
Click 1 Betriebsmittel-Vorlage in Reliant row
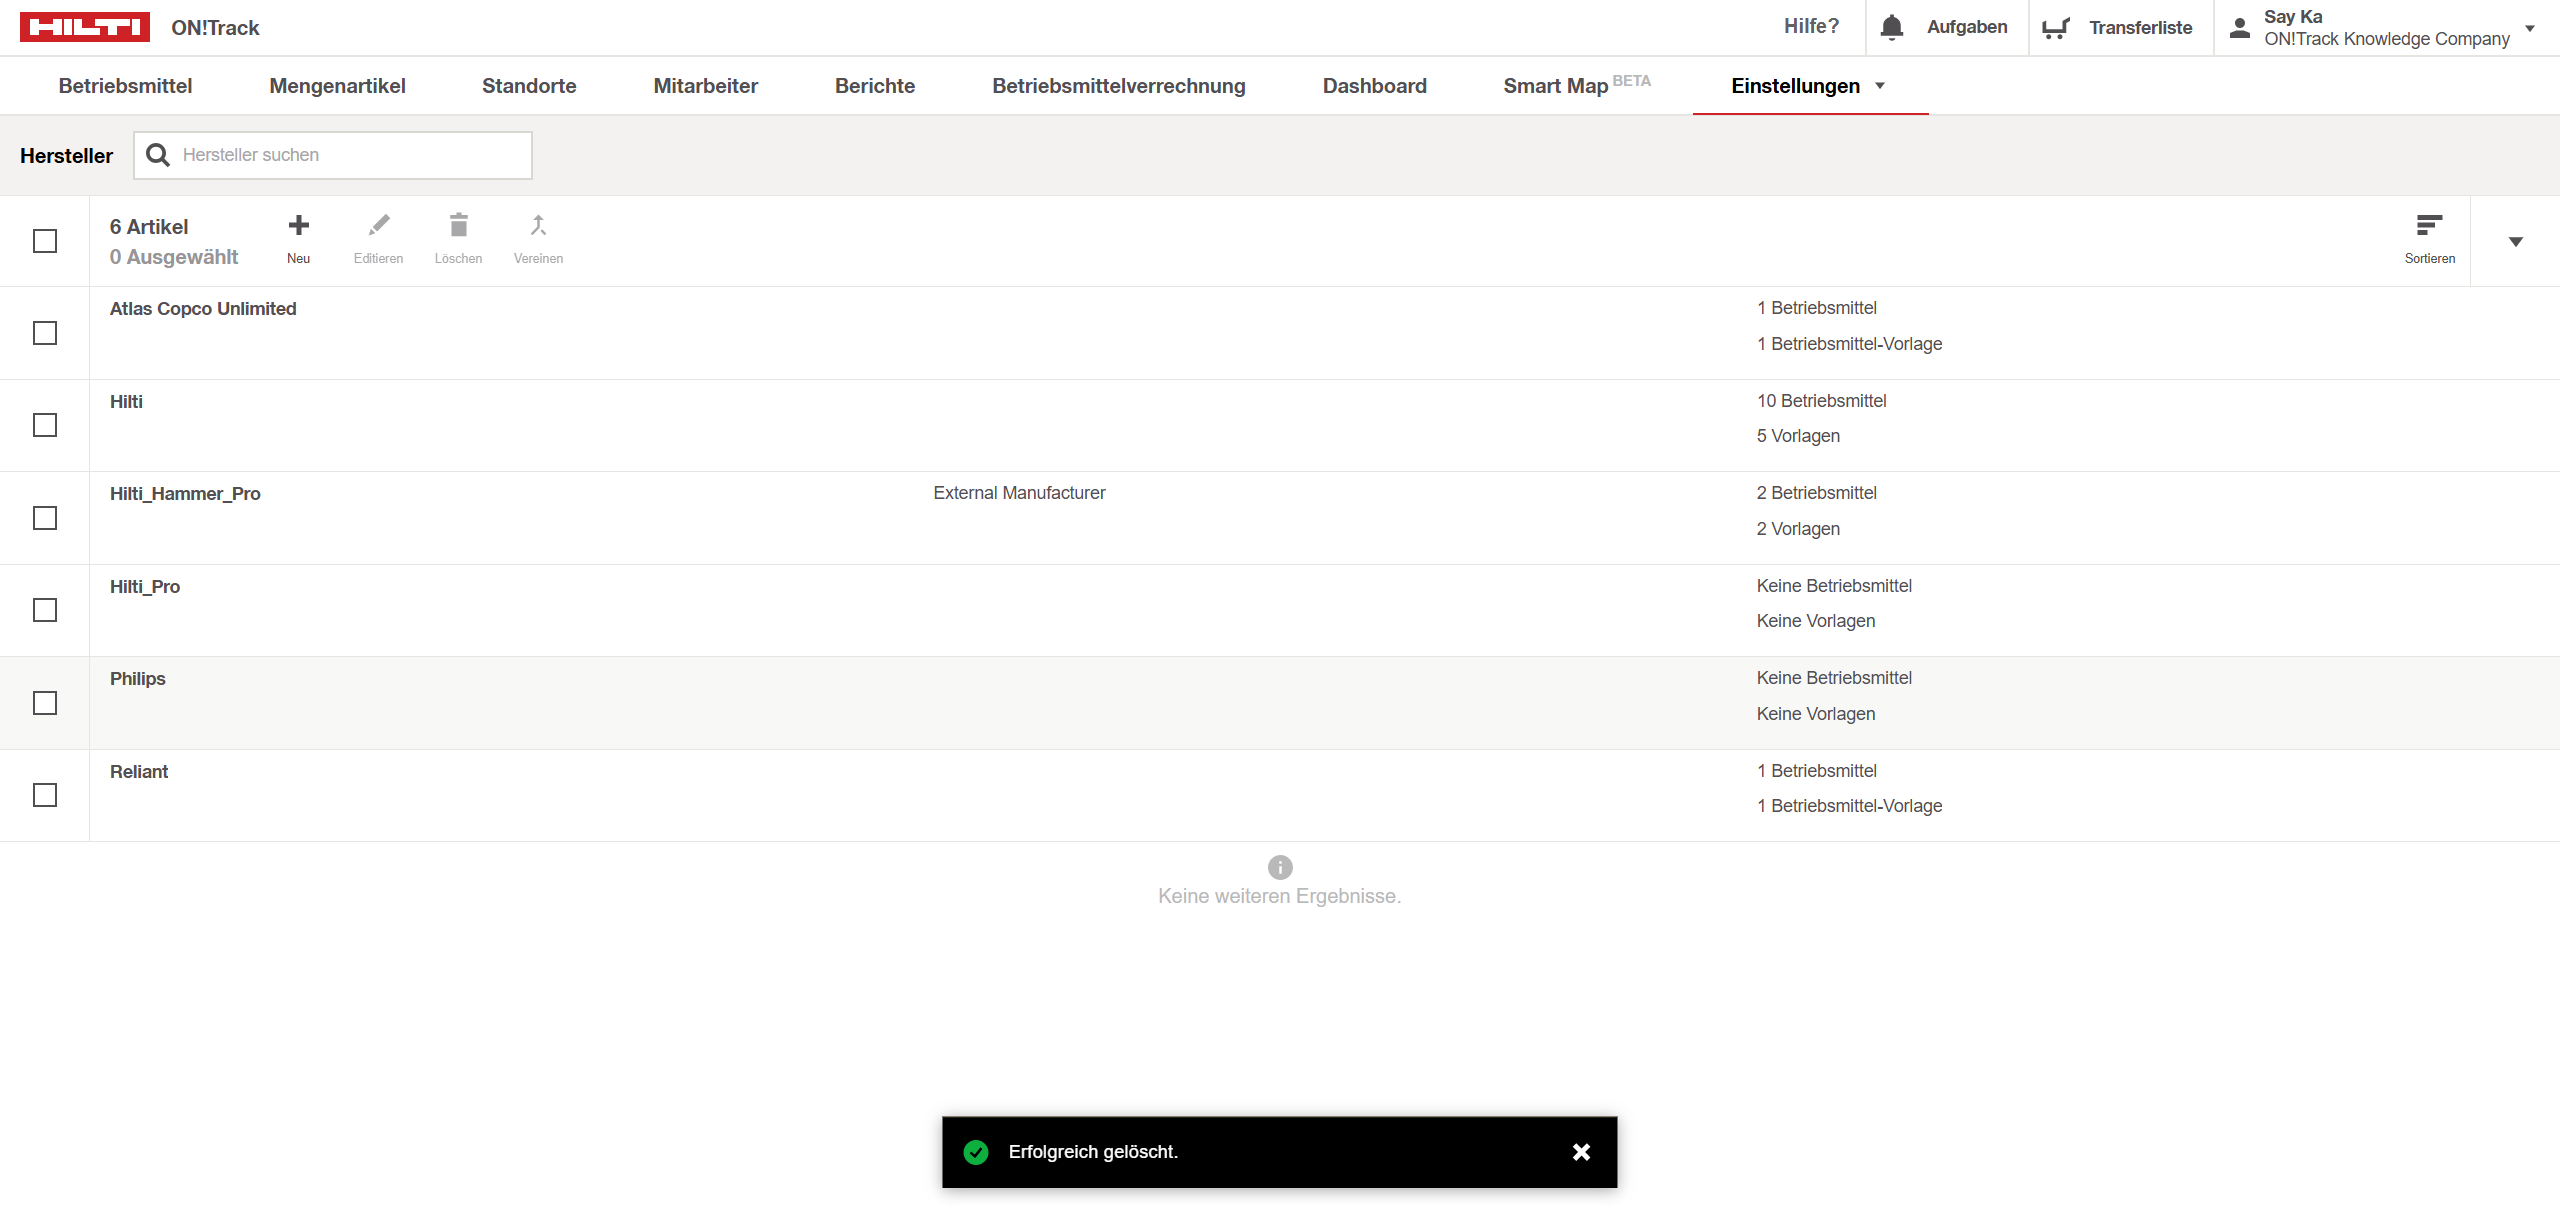pyautogui.click(x=1849, y=806)
